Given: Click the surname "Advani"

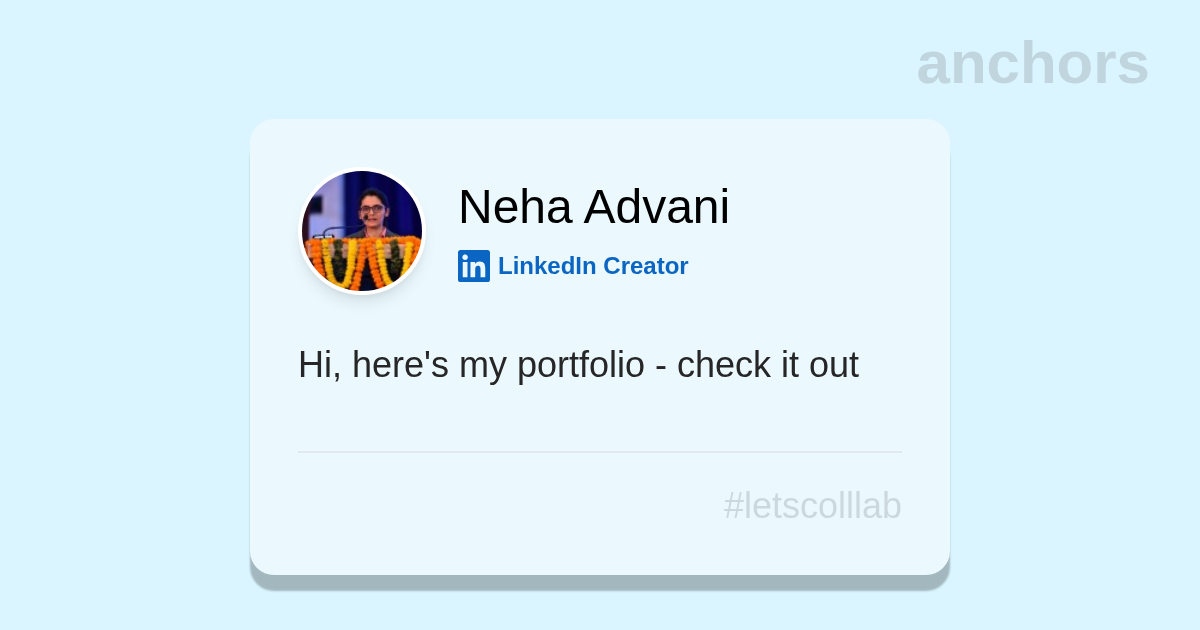Looking at the screenshot, I should click(x=657, y=207).
